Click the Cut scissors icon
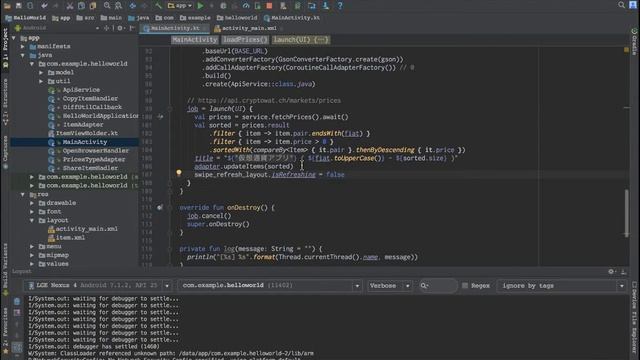640x360 pixels. tap(70, 6)
